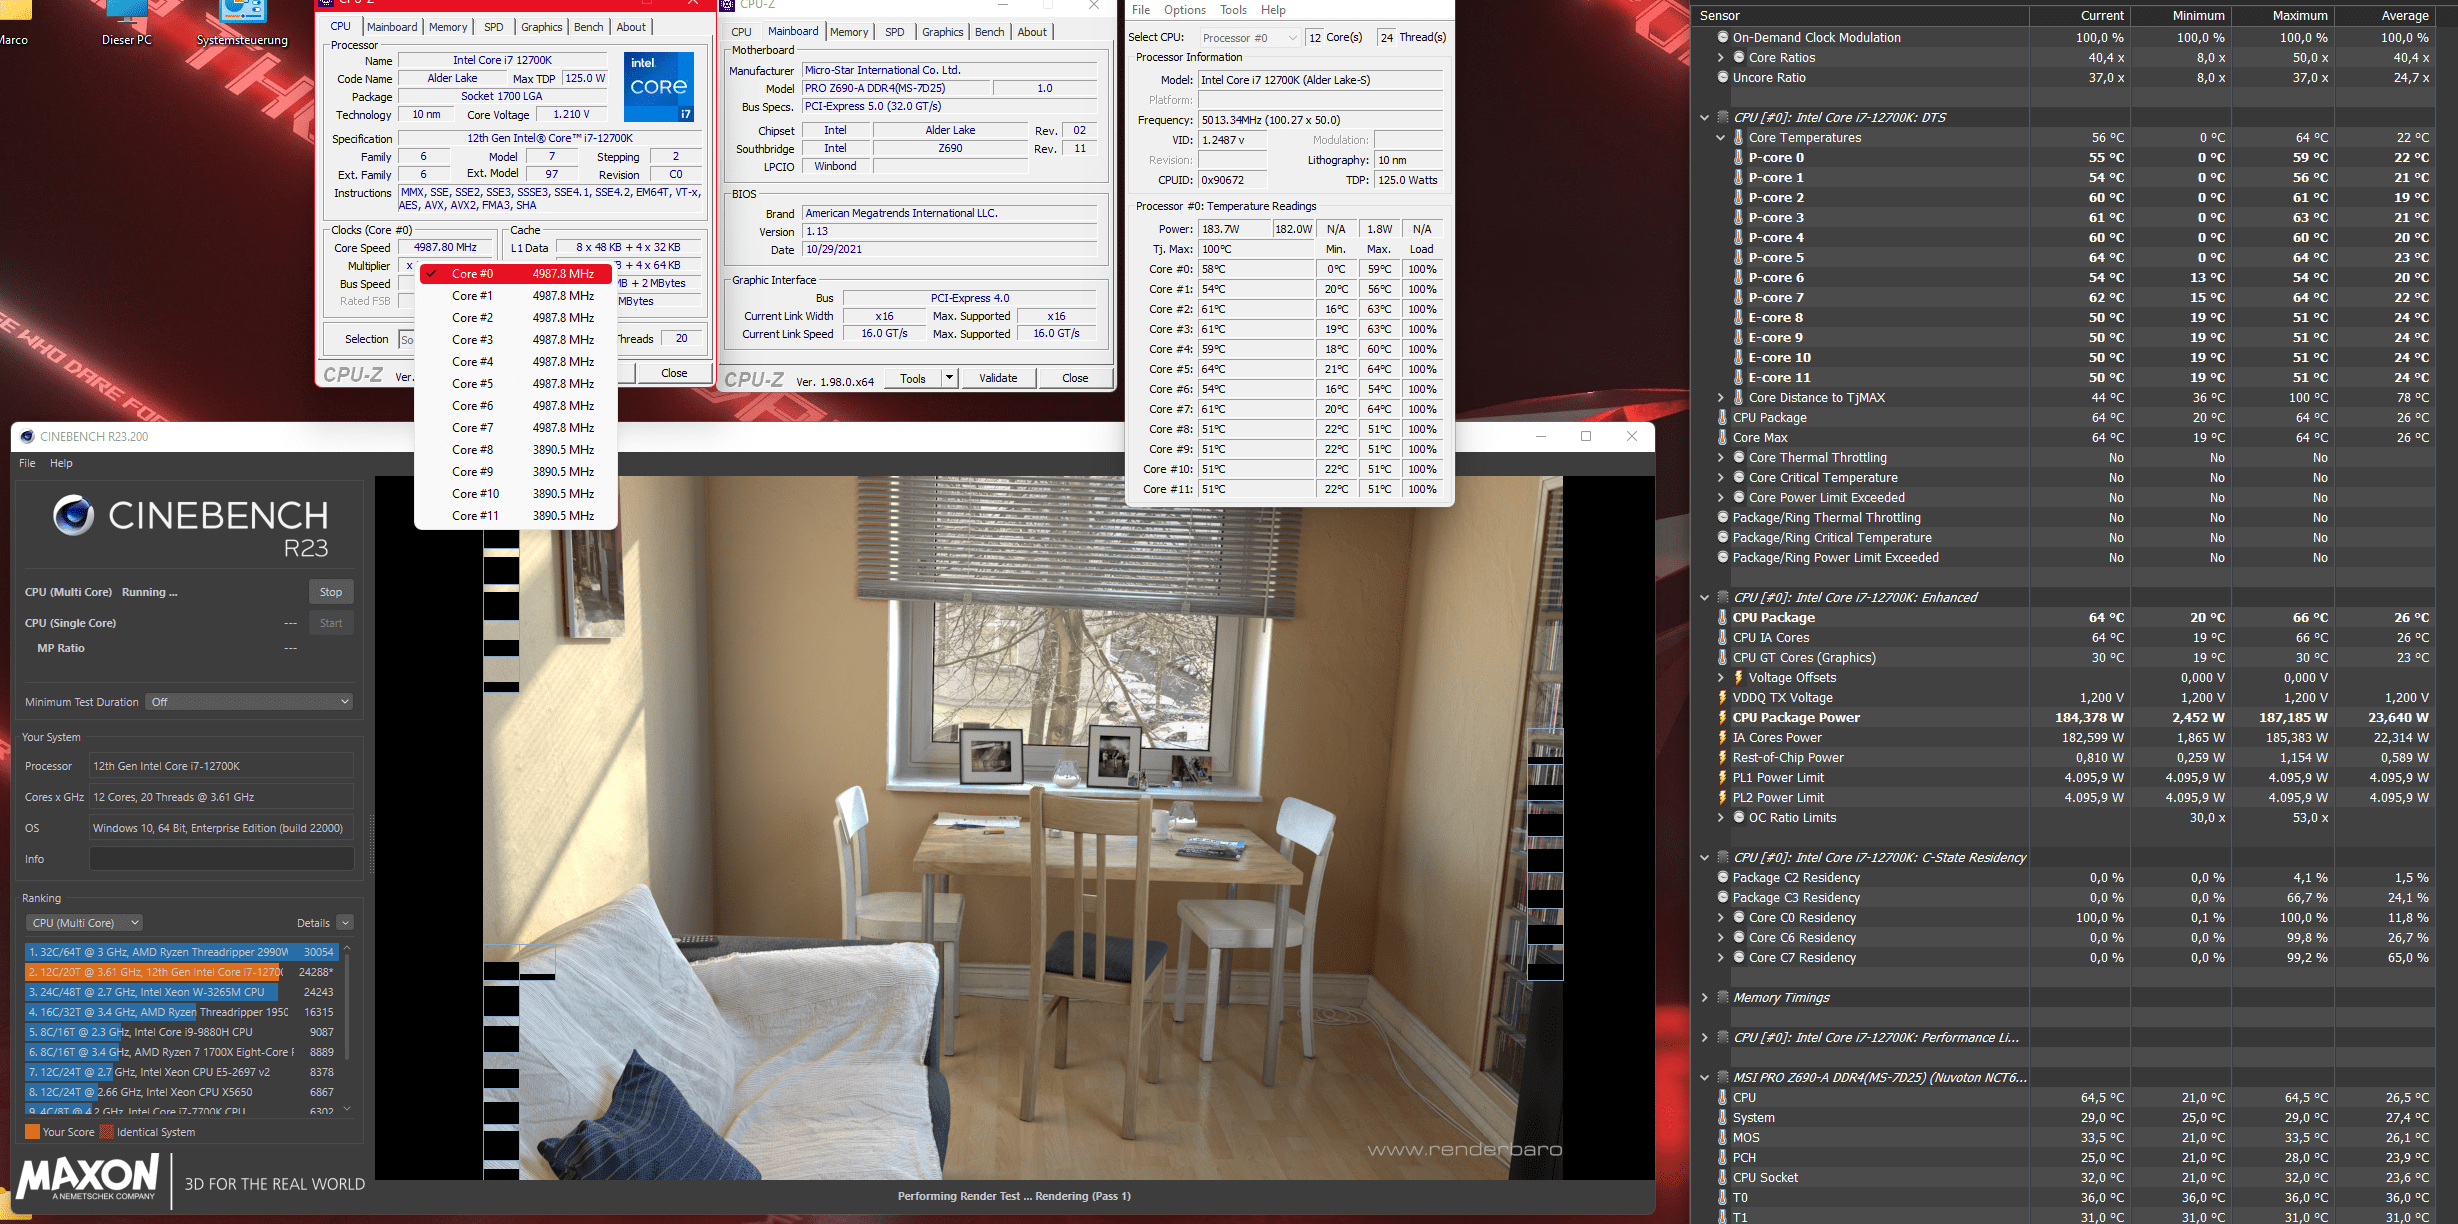The width and height of the screenshot is (2458, 1224).
Task: Click the Info text field in Cinebench
Action: pyautogui.click(x=221, y=859)
